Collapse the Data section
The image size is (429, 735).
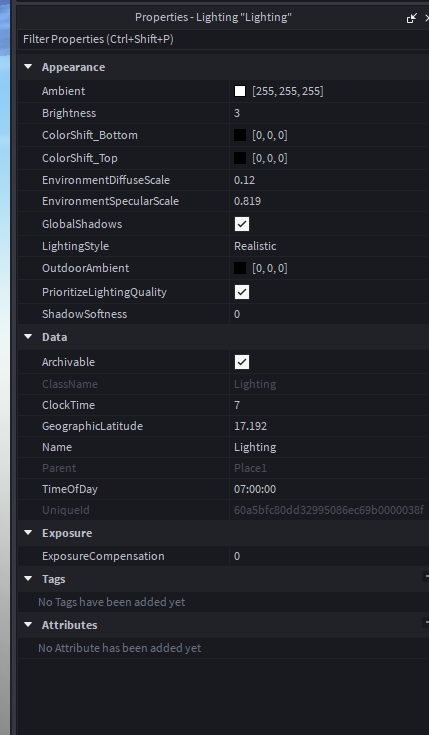click(28, 337)
